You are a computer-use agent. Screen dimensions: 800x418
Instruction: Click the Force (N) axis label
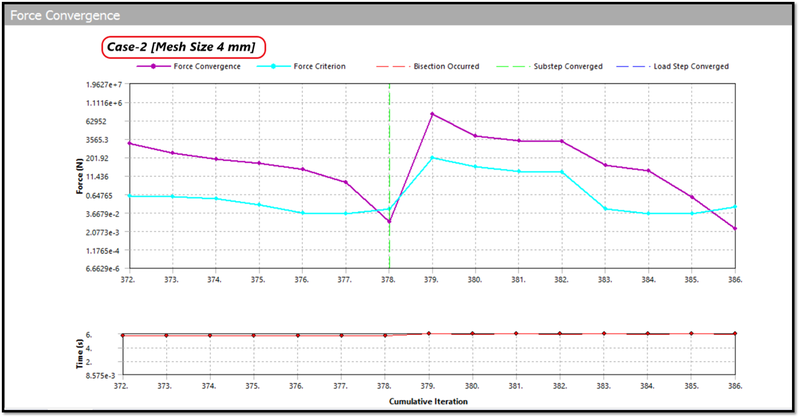coord(80,176)
